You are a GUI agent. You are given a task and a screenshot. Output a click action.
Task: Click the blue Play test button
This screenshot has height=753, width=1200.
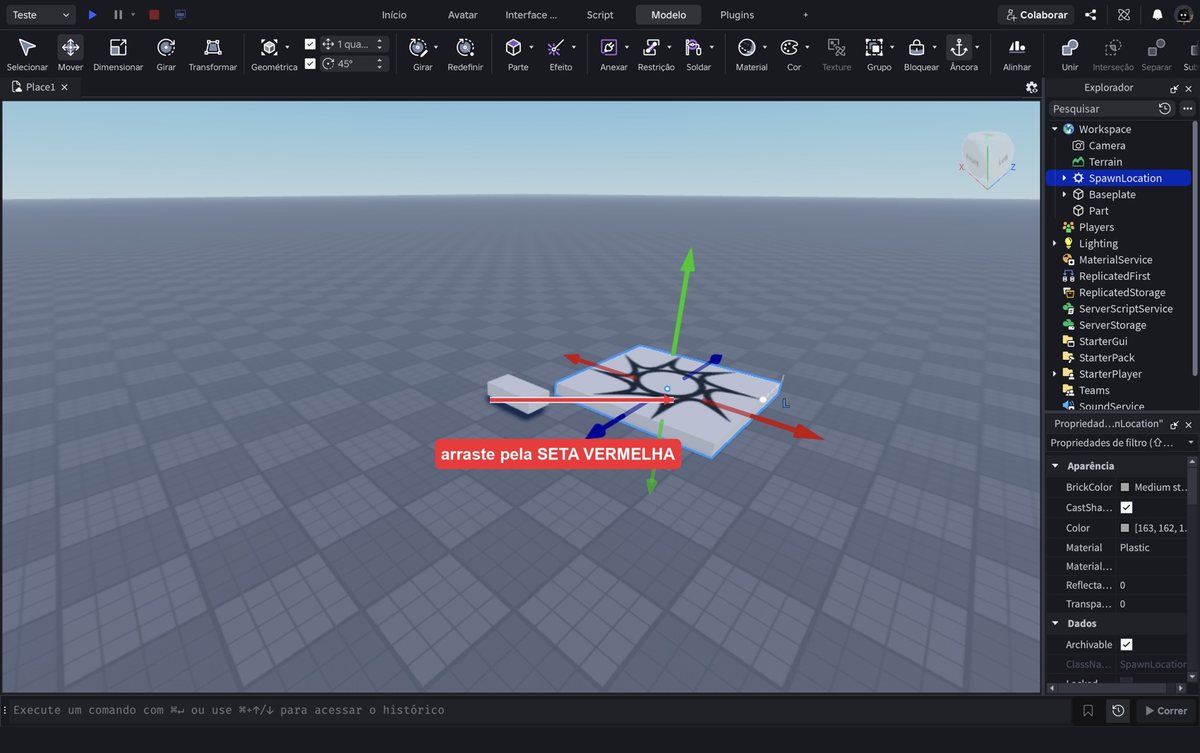[x=92, y=15]
